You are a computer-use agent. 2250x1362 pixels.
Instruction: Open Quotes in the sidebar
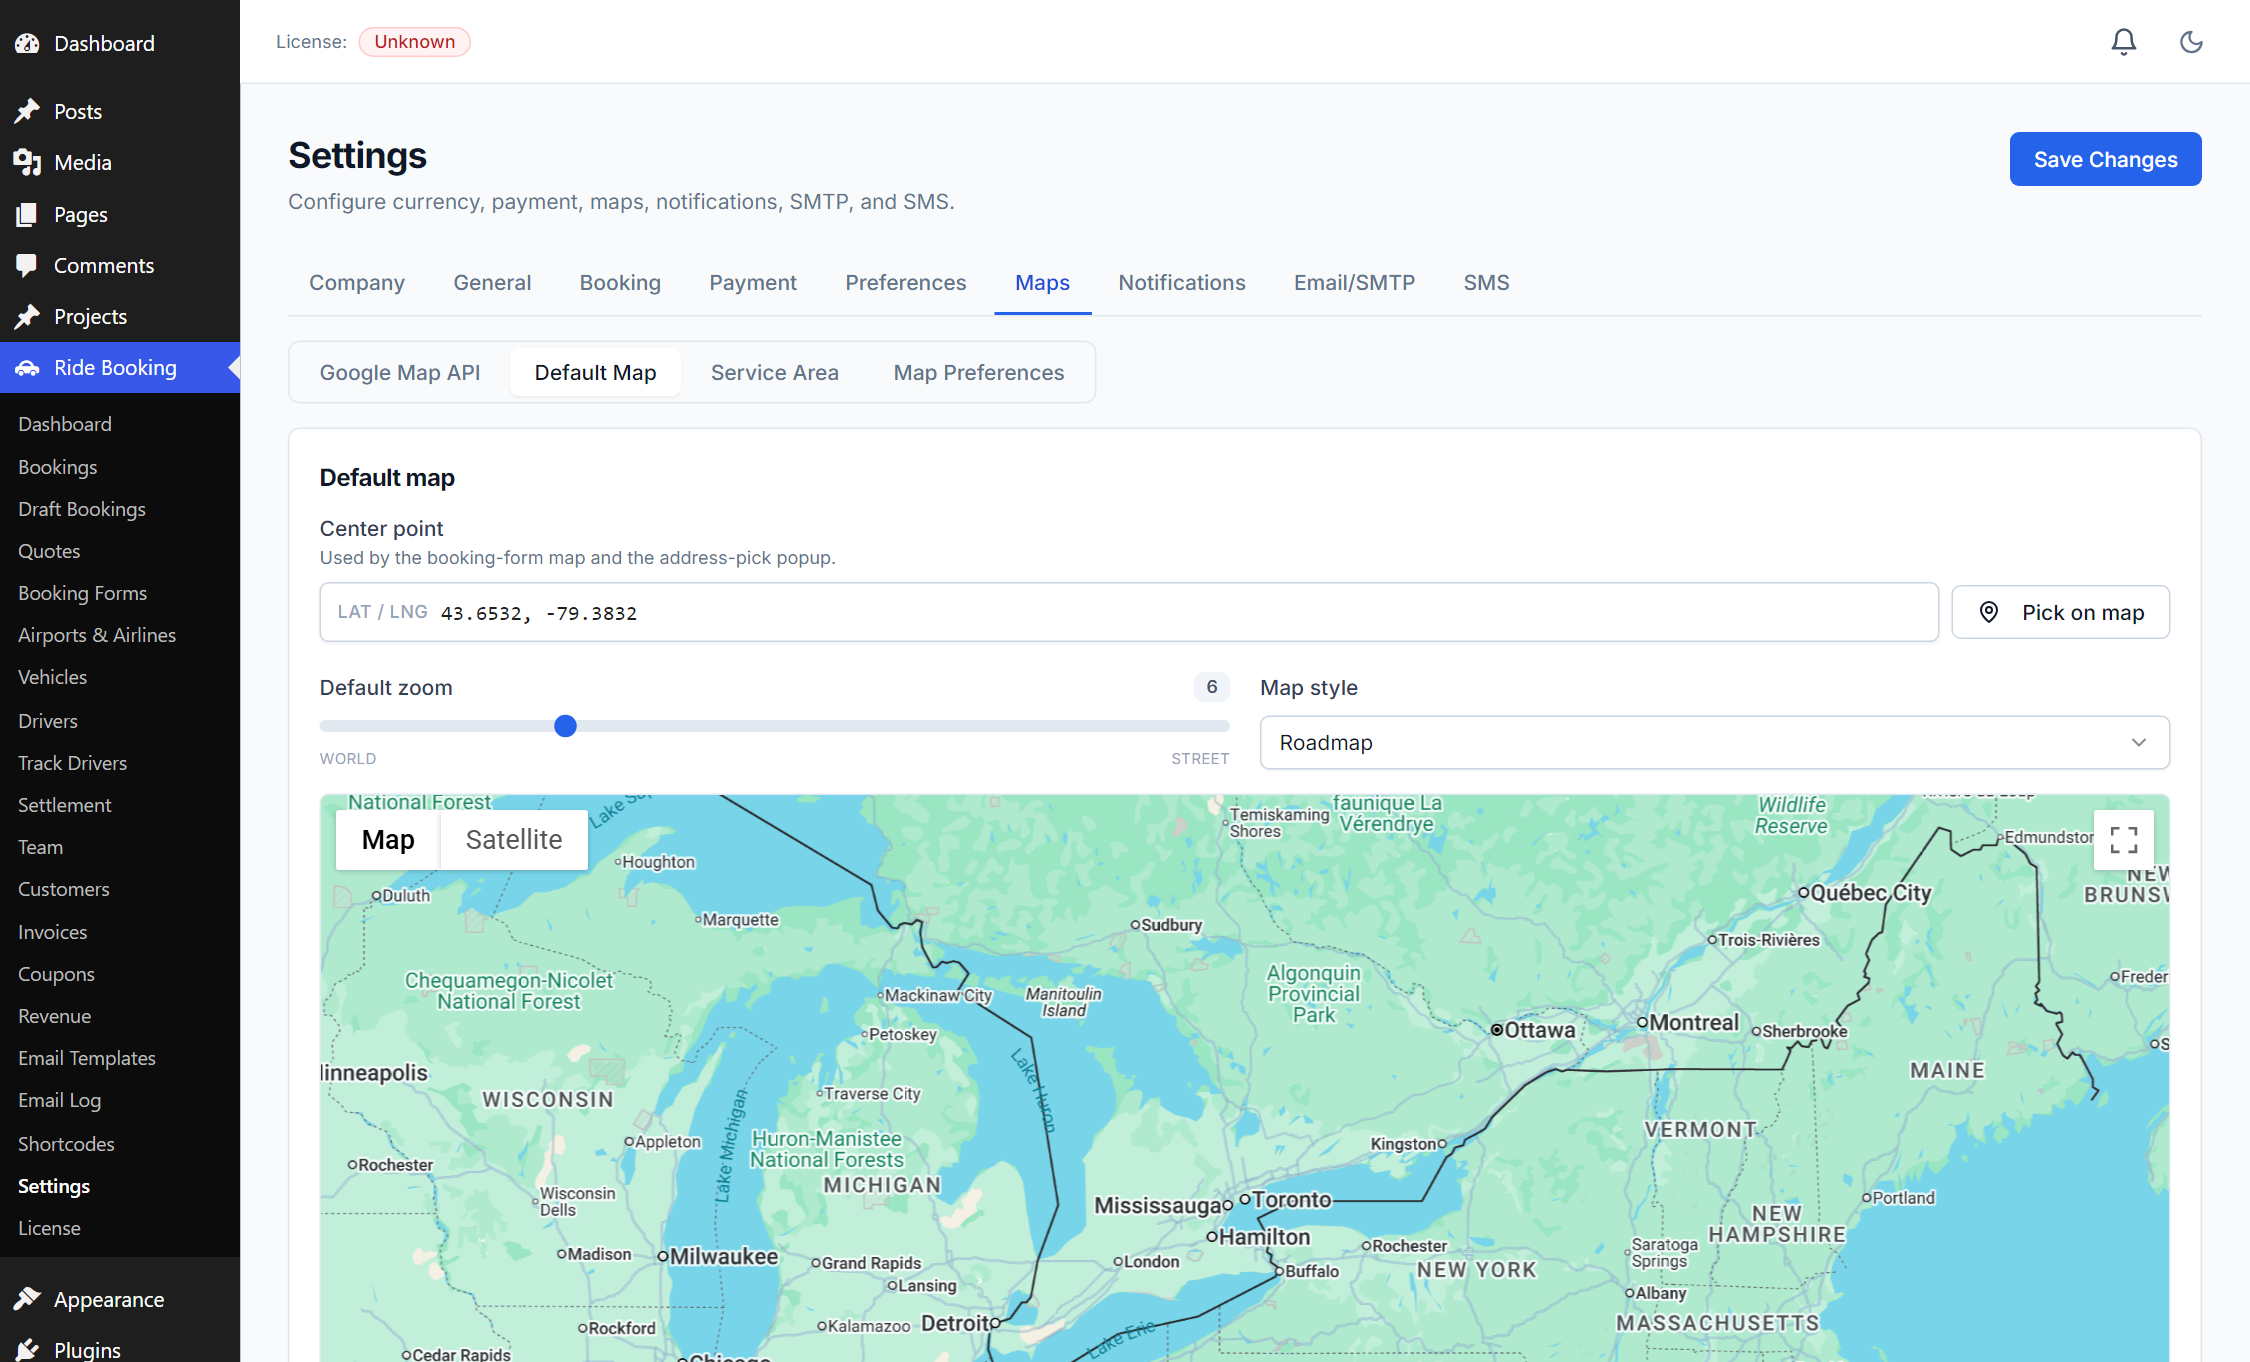point(49,551)
